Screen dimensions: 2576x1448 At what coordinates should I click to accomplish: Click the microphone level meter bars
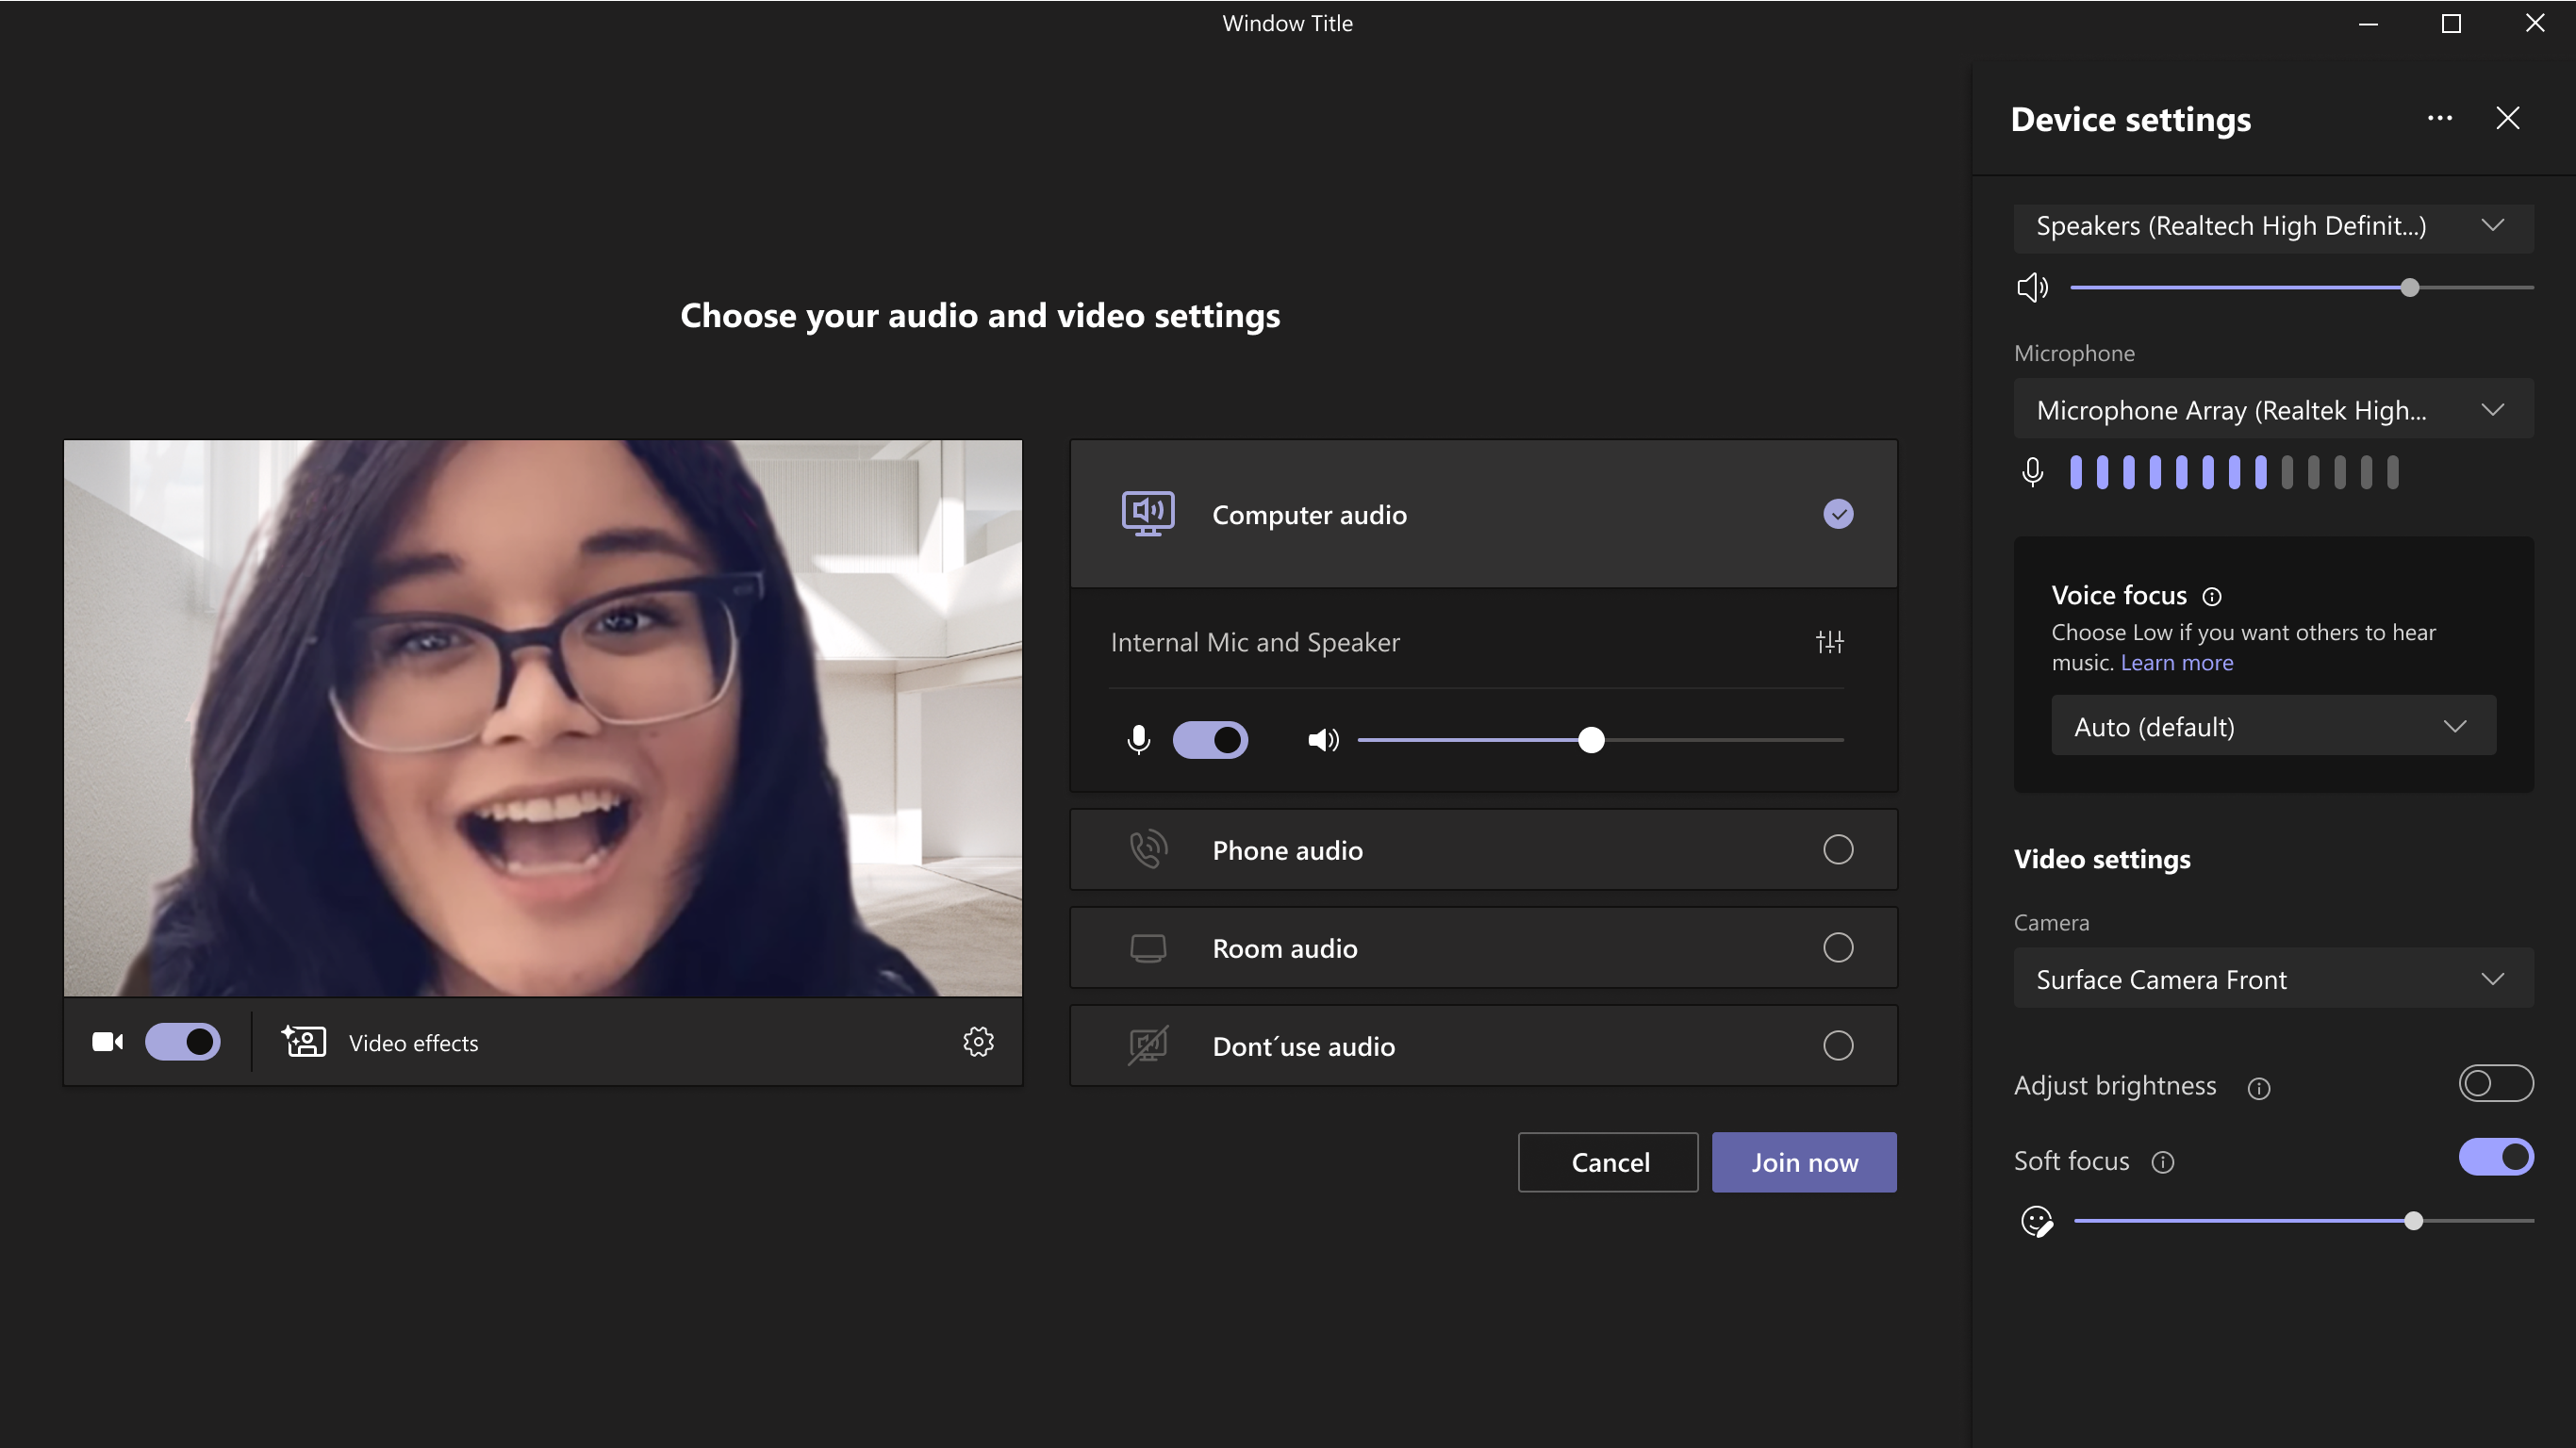[2234, 472]
